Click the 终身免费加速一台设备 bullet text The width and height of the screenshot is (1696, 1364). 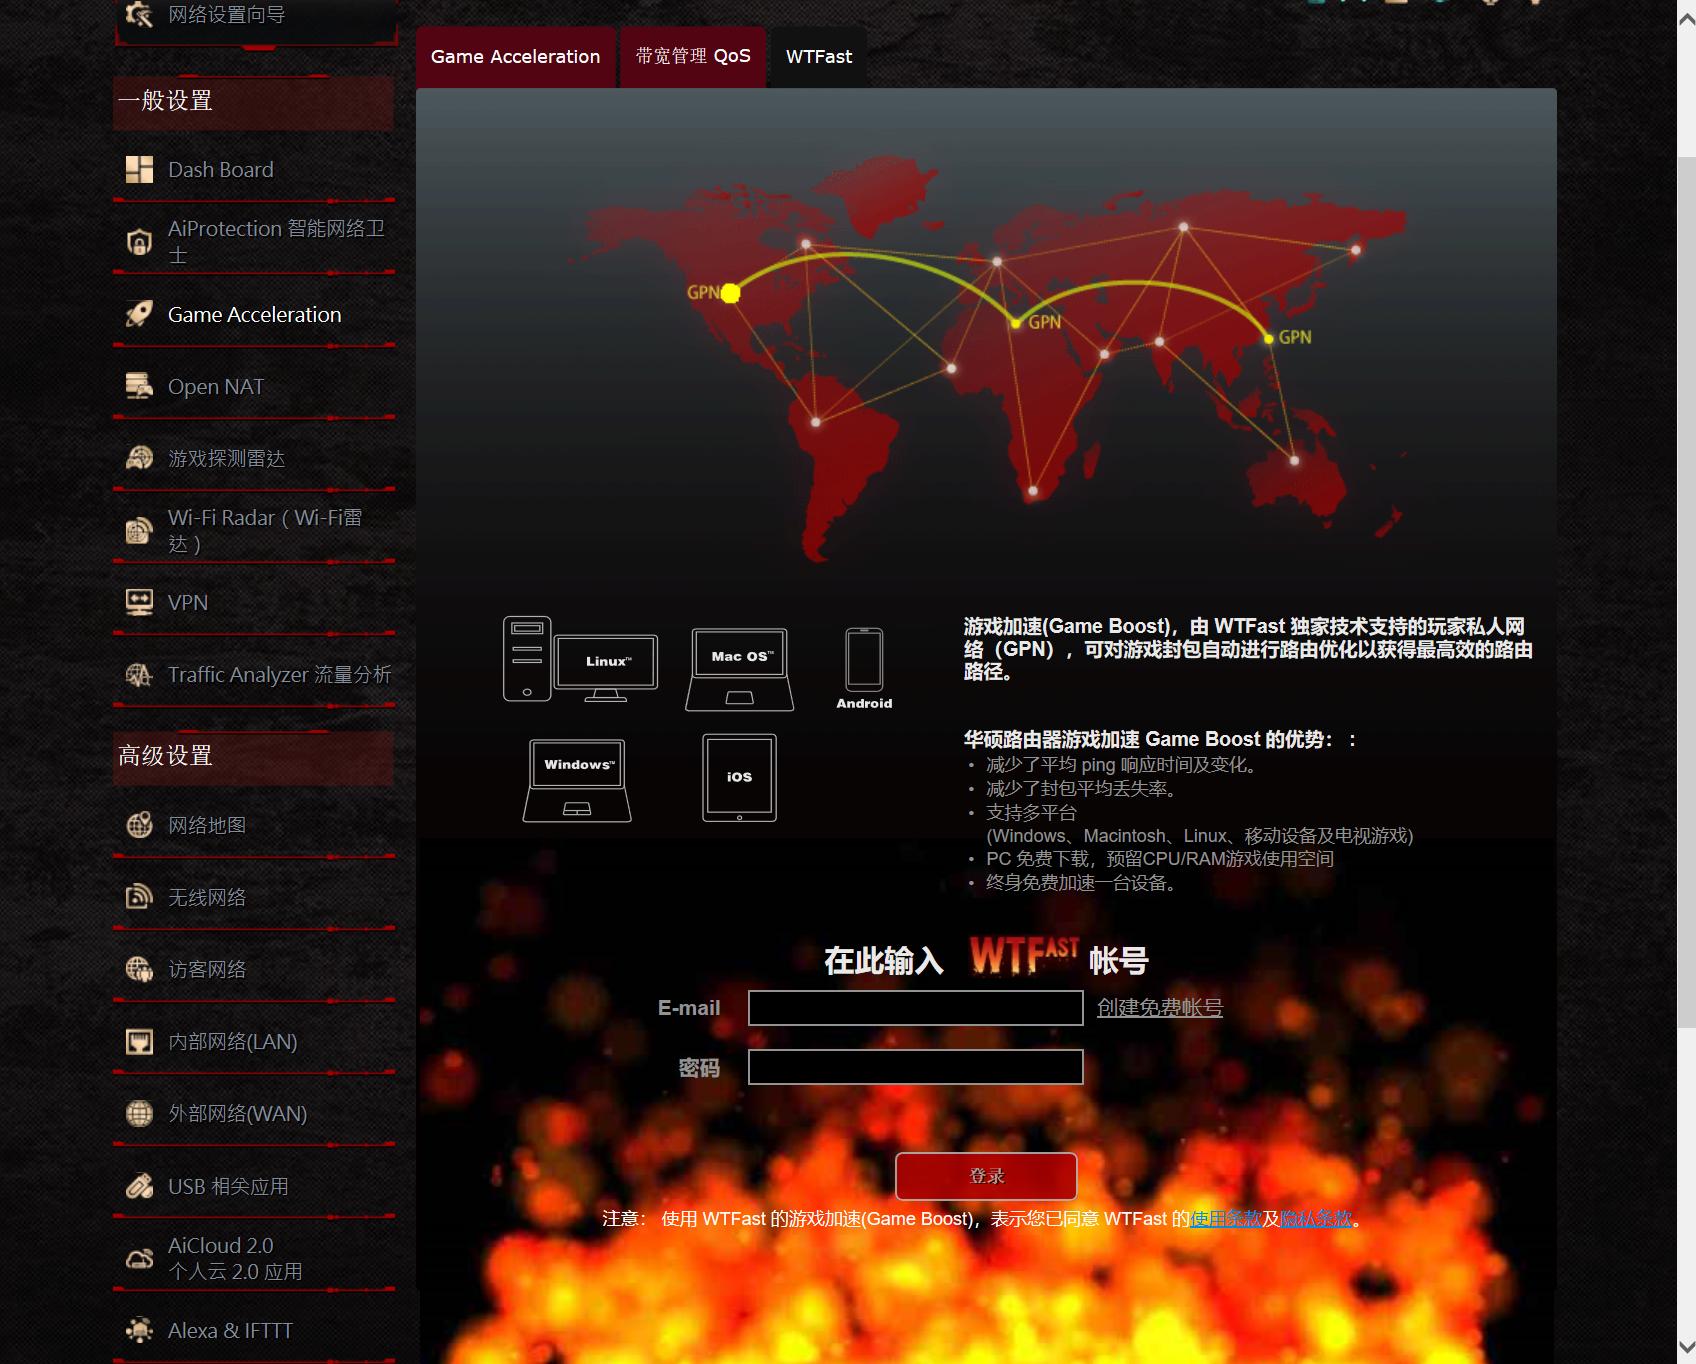pyautogui.click(x=1082, y=883)
